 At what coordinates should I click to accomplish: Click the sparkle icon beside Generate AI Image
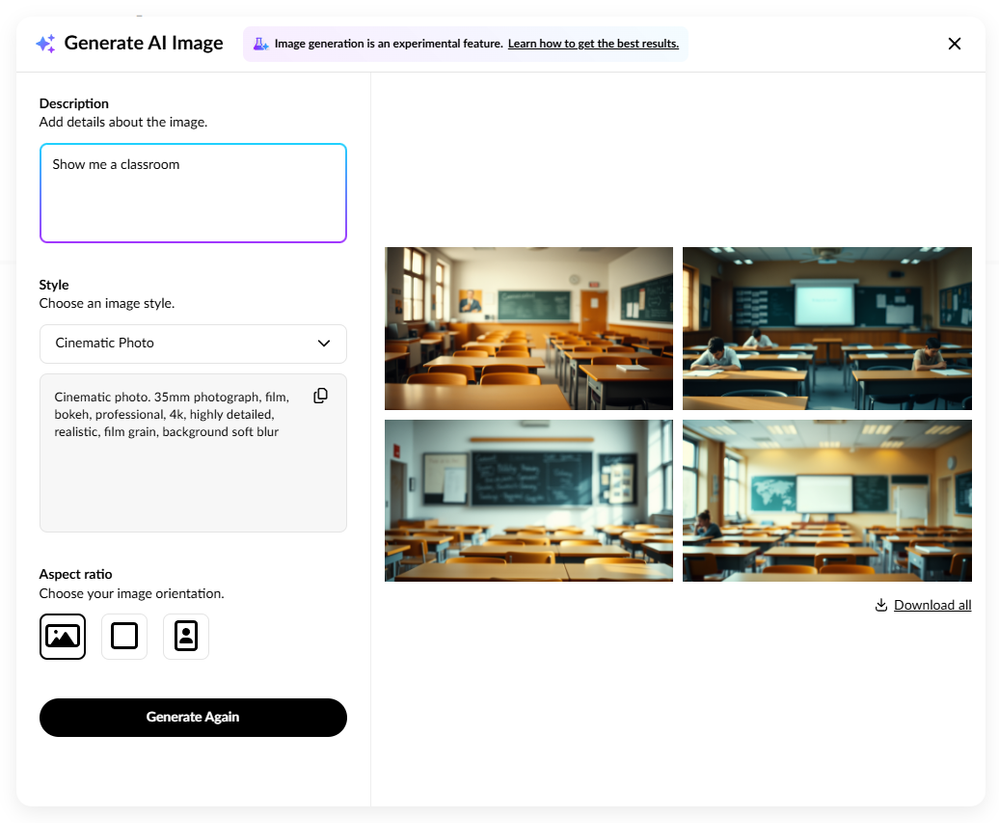click(x=45, y=43)
